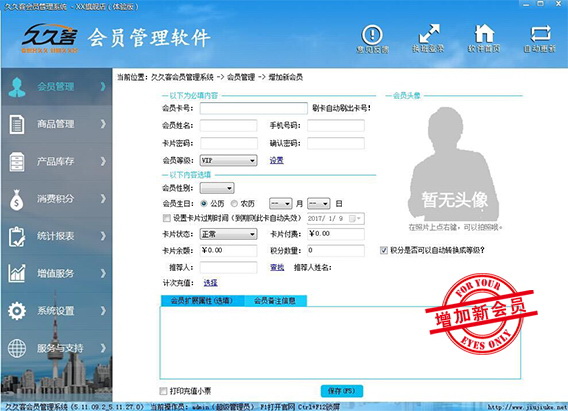Expand the 统计报表 chevron arrow
The height and width of the screenshot is (411, 568).
tap(103, 236)
